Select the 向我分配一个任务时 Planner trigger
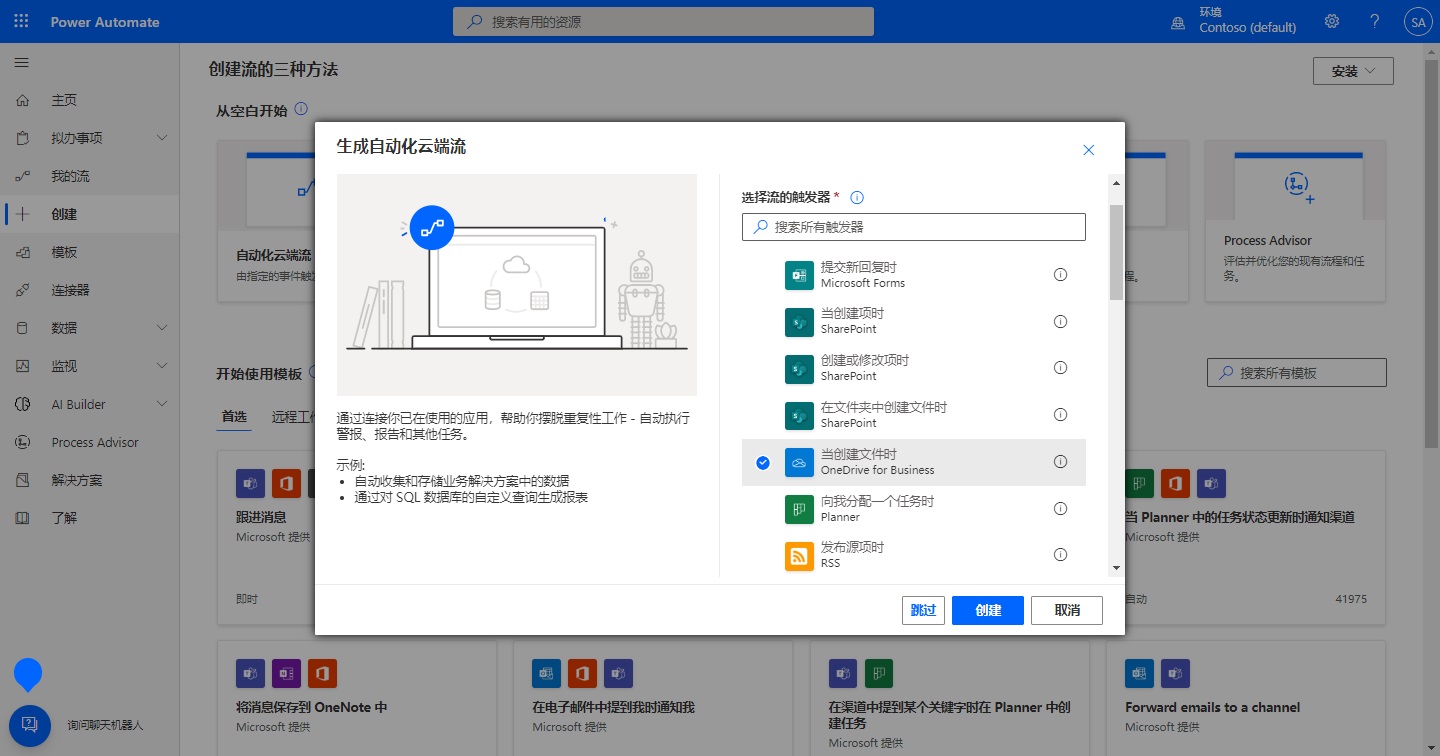 914,509
